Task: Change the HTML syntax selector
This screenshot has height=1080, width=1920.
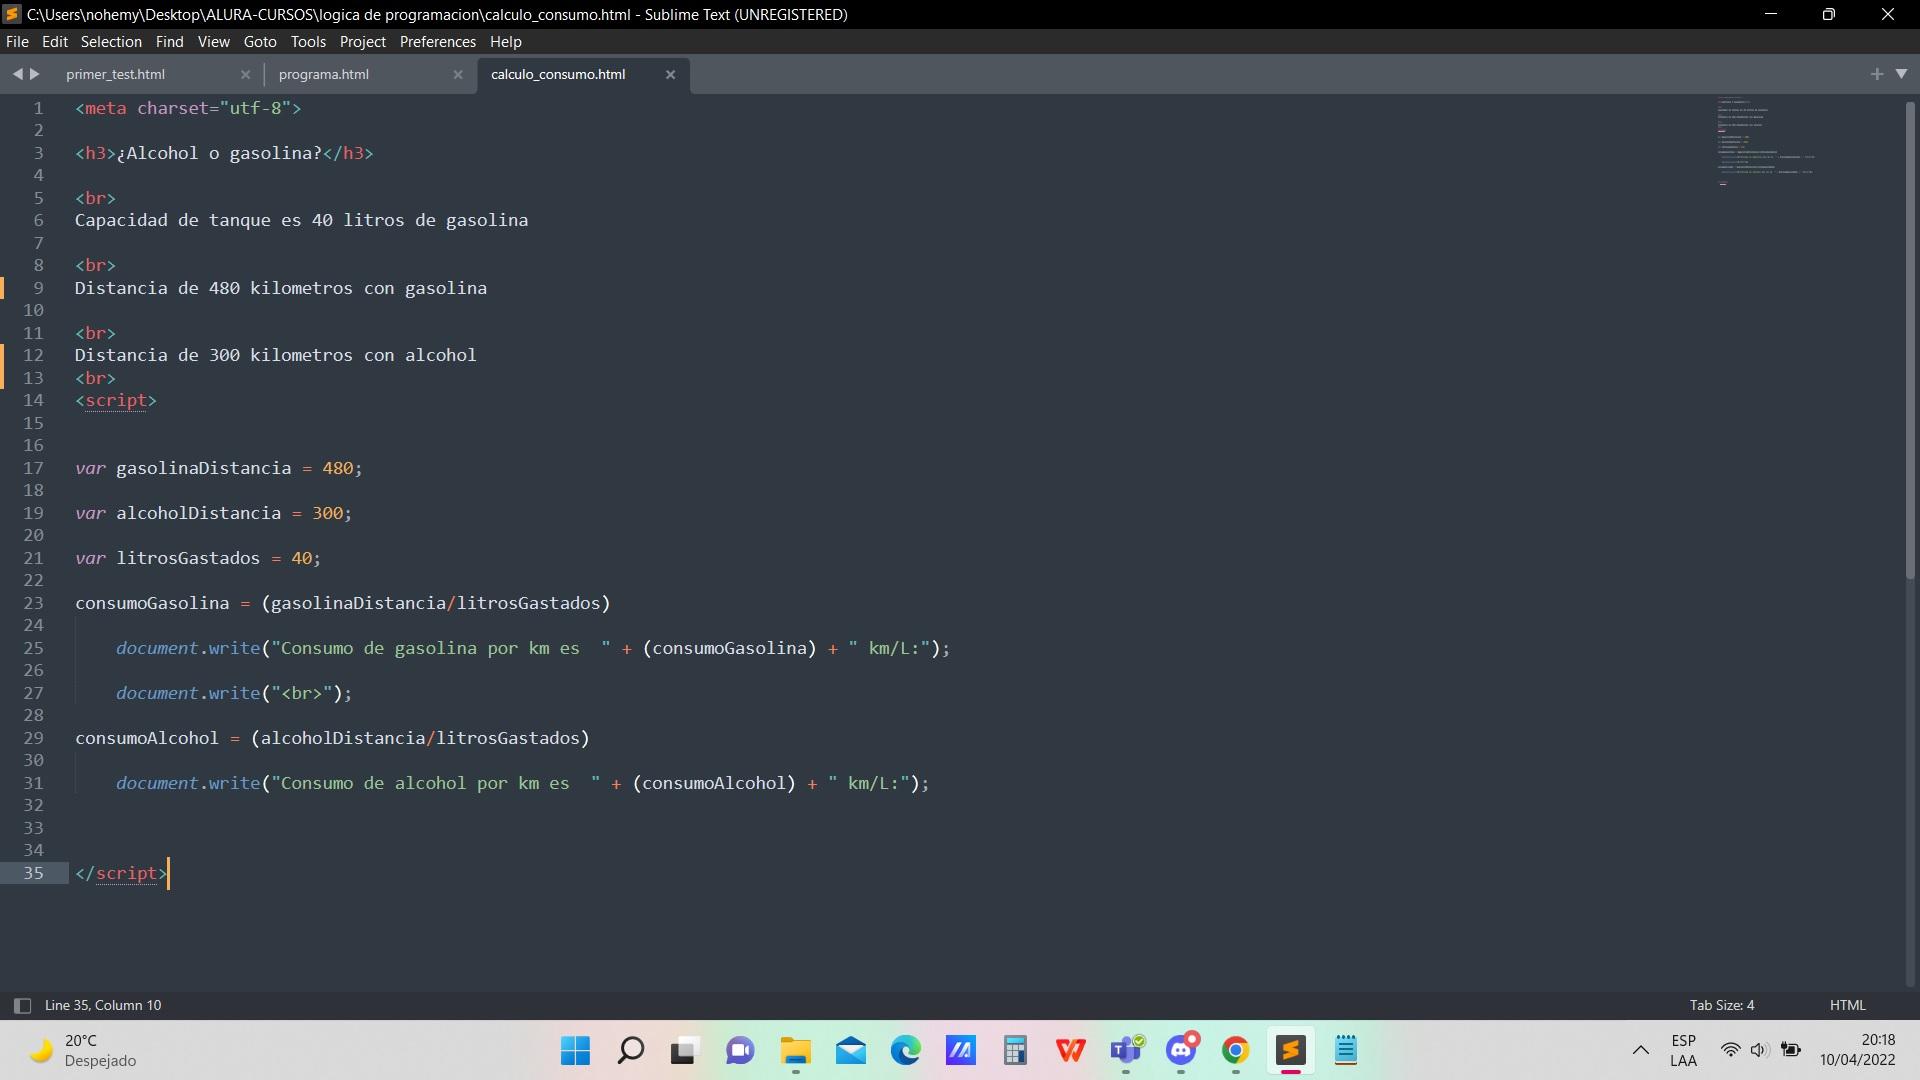Action: [1847, 1006]
